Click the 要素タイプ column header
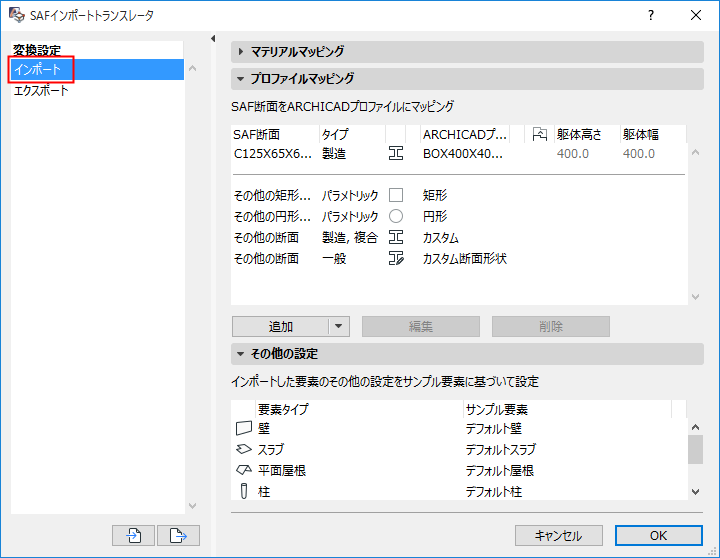Viewport: 720px width, 558px height. click(x=360, y=409)
